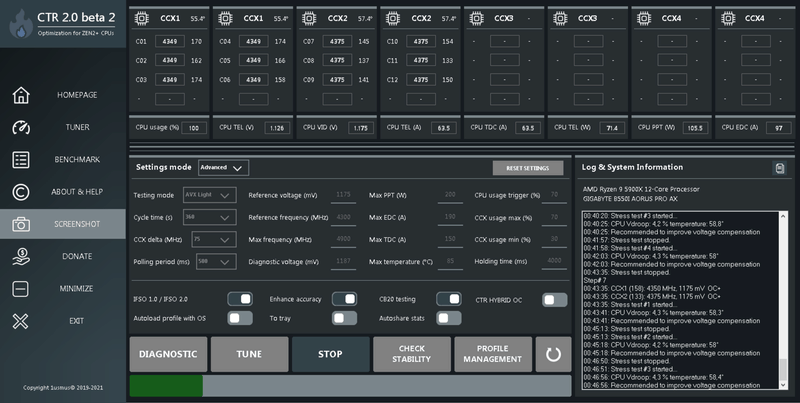Click the Homepage house icon

20,95
